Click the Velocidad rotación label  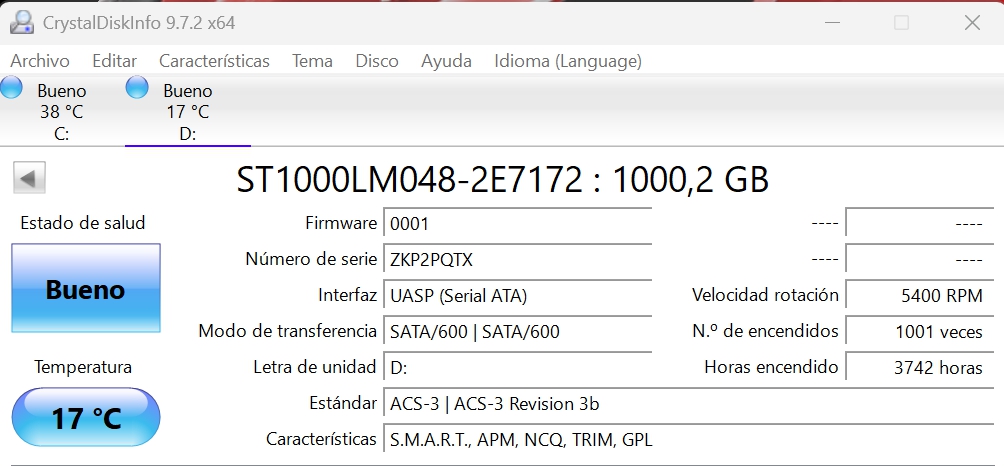pos(765,295)
